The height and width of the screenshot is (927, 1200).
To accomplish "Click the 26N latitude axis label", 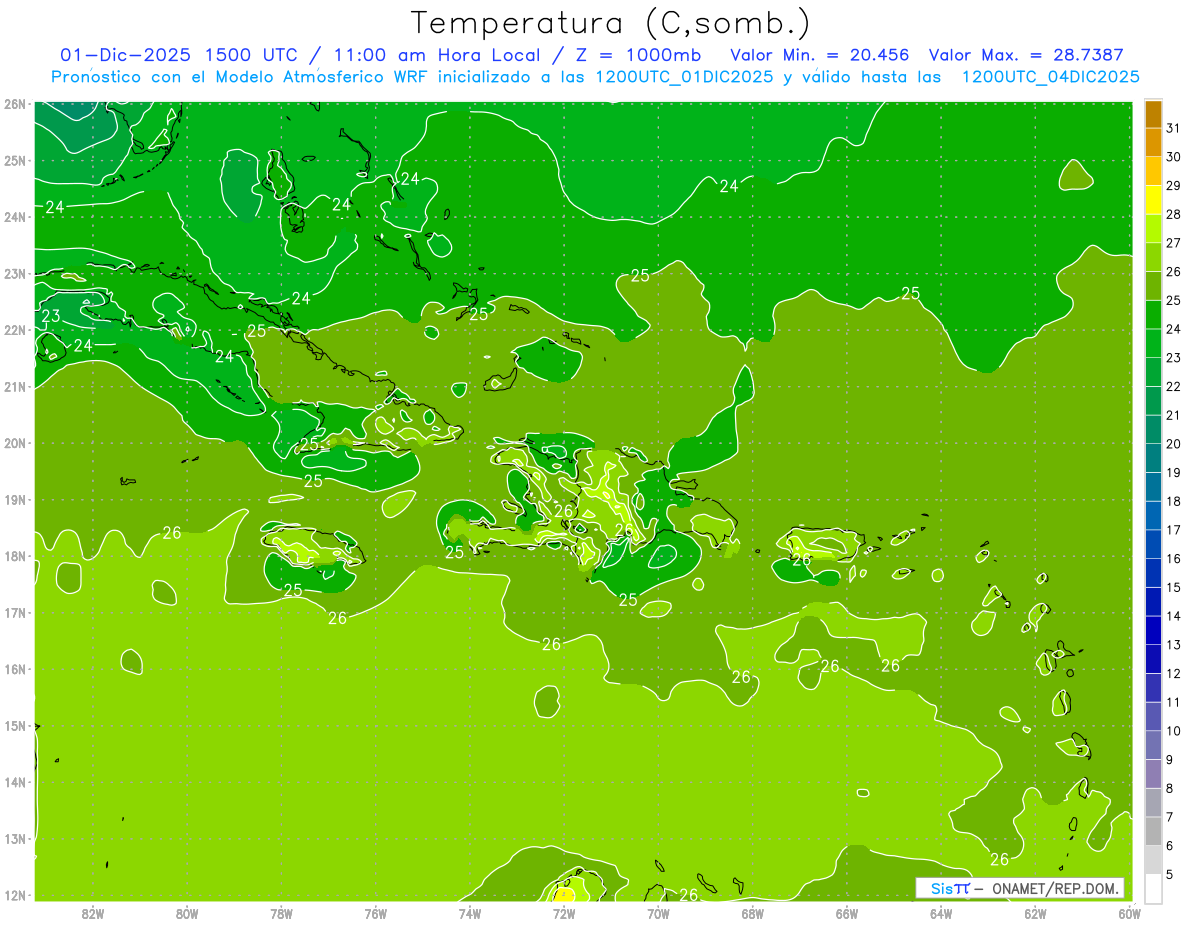I will coord(14,104).
